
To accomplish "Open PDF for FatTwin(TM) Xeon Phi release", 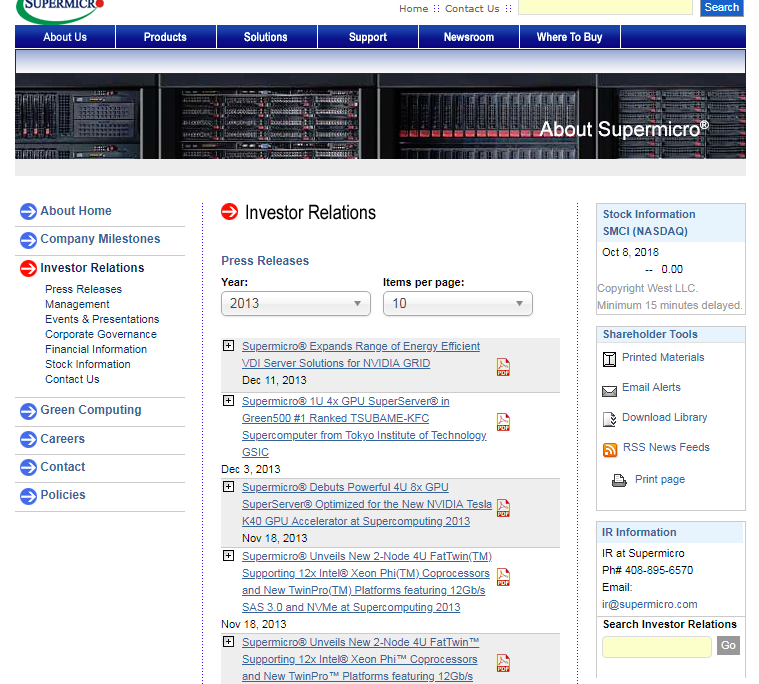I will coord(503,577).
